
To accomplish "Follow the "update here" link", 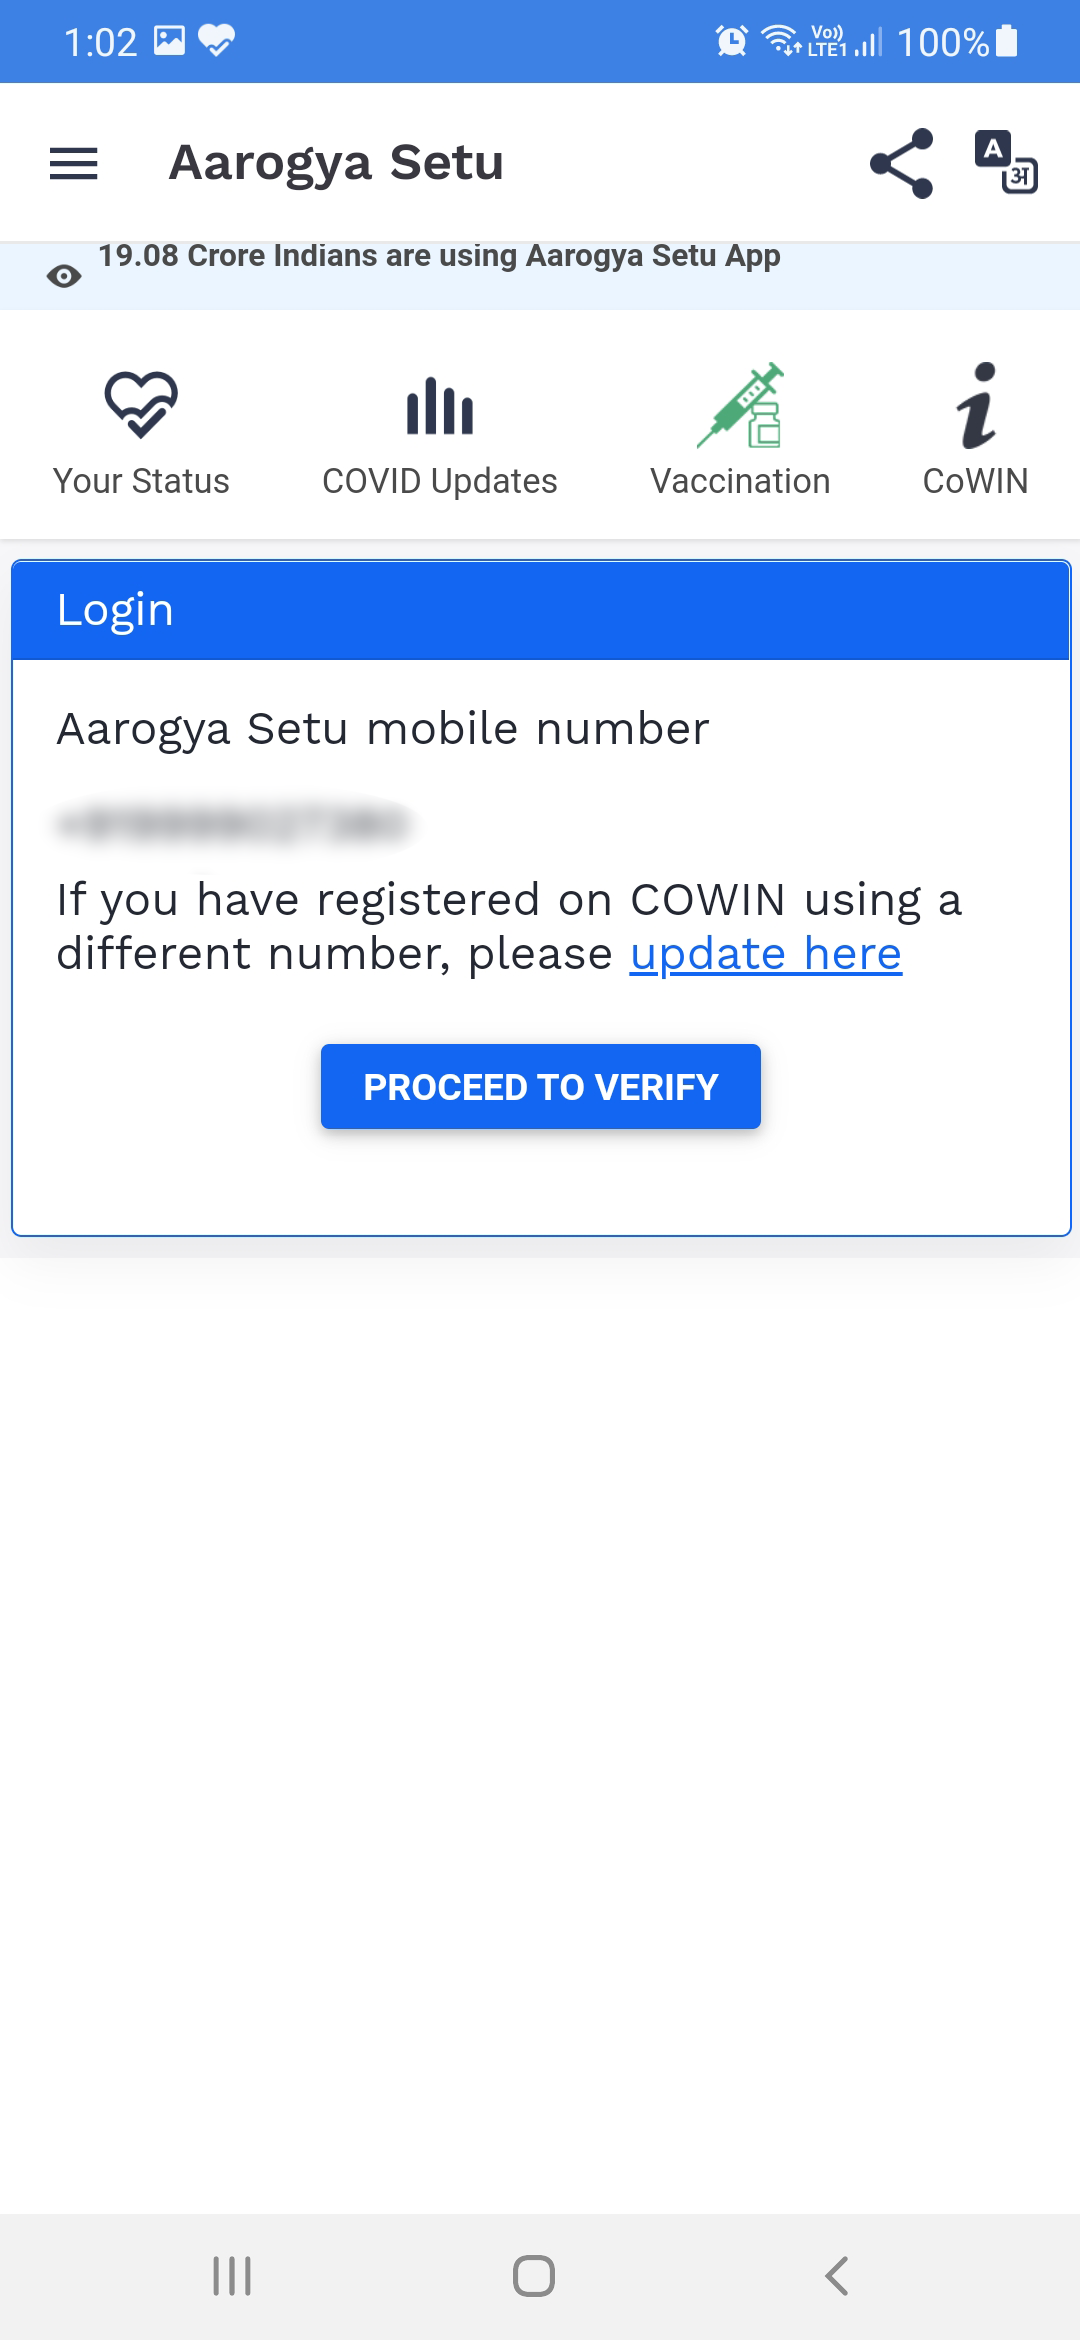I will 766,954.
